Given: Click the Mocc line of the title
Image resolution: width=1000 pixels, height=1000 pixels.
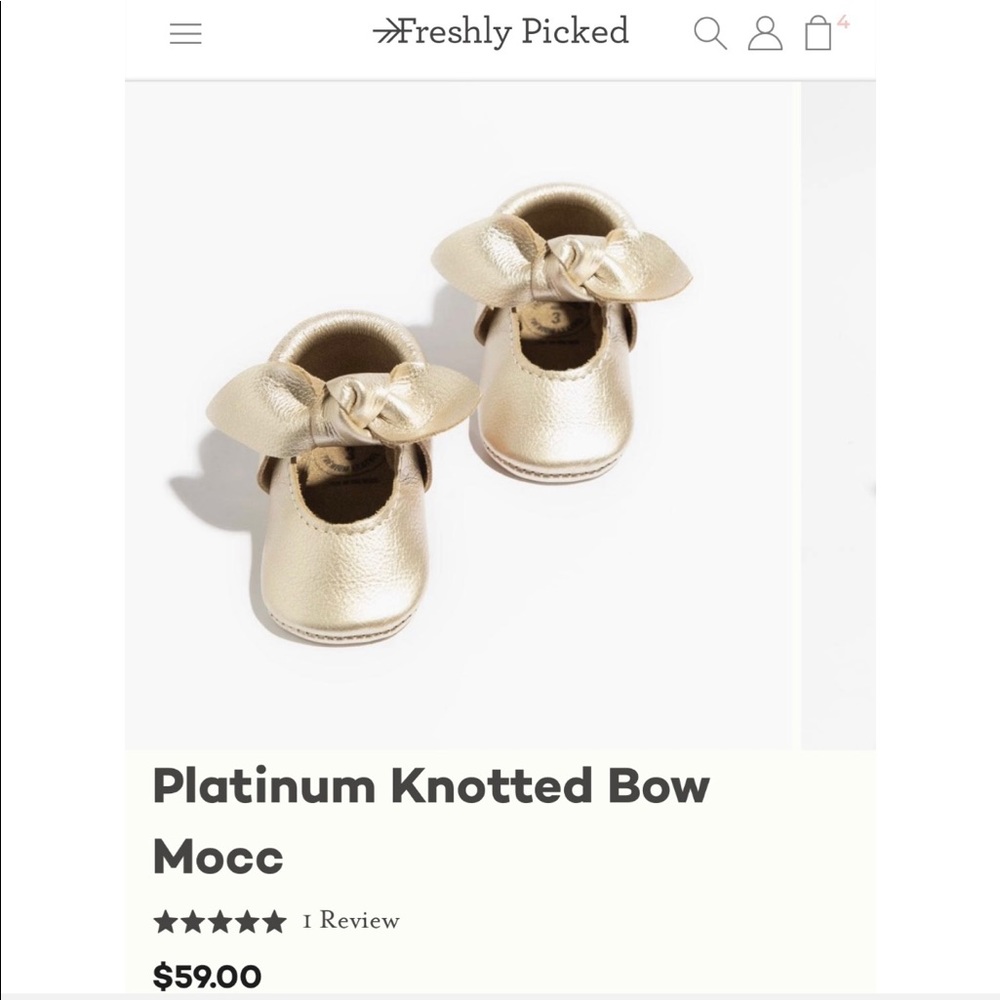Looking at the screenshot, I should point(216,856).
